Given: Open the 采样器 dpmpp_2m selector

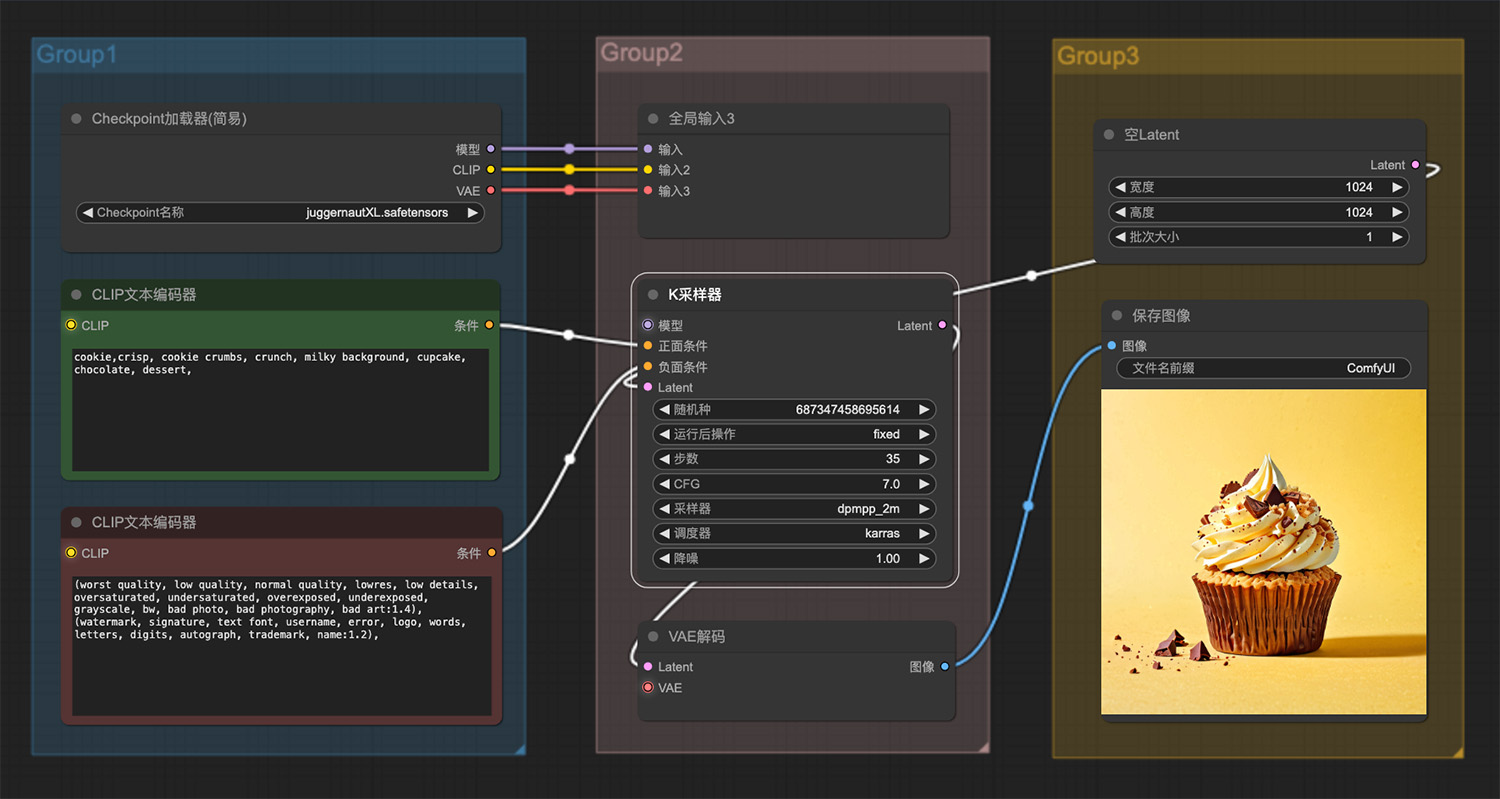Looking at the screenshot, I should (x=794, y=509).
